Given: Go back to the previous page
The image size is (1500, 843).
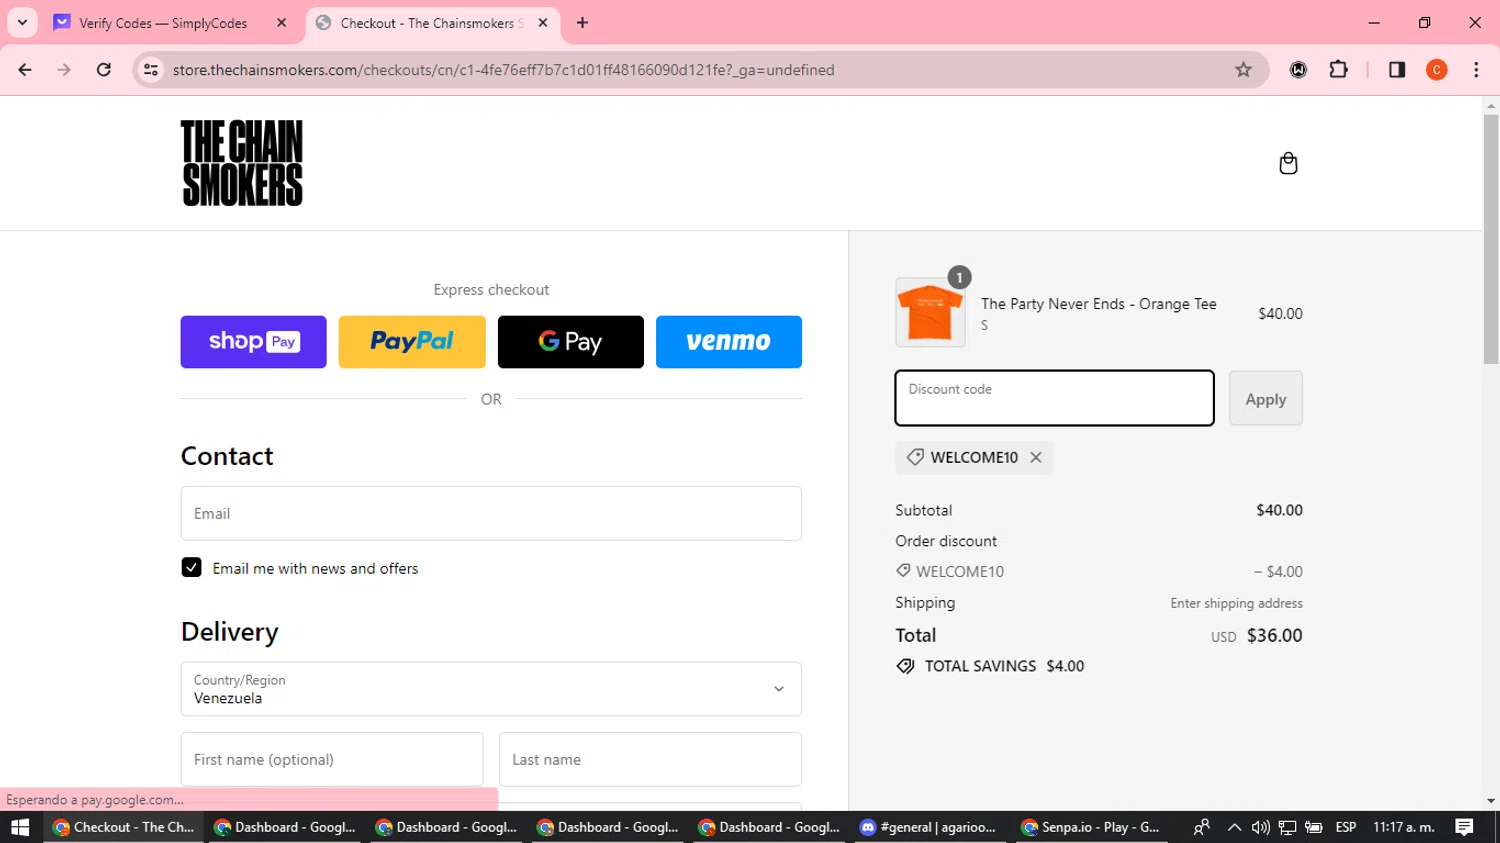Looking at the screenshot, I should click(x=25, y=70).
